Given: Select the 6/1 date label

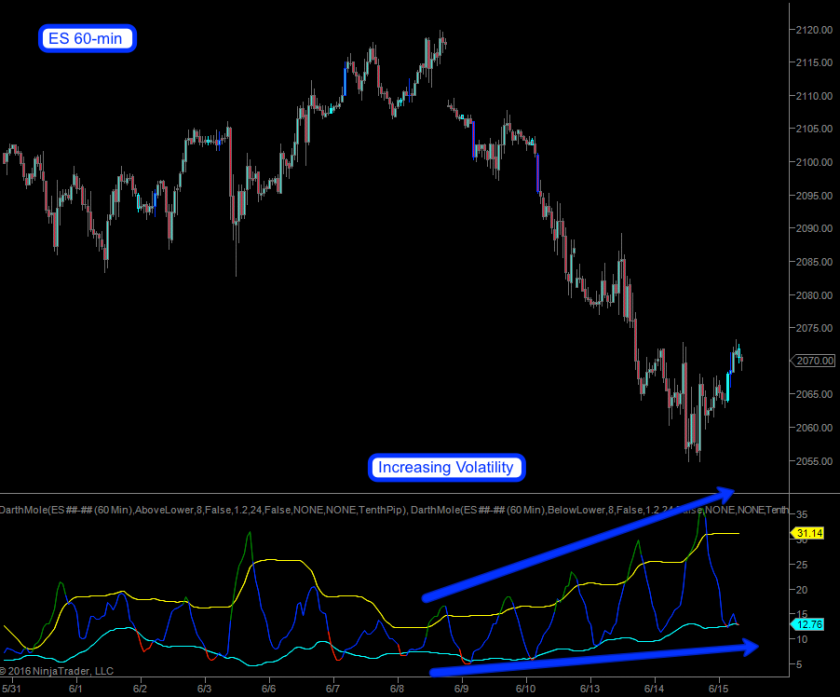Looking at the screenshot, I should tap(76, 689).
